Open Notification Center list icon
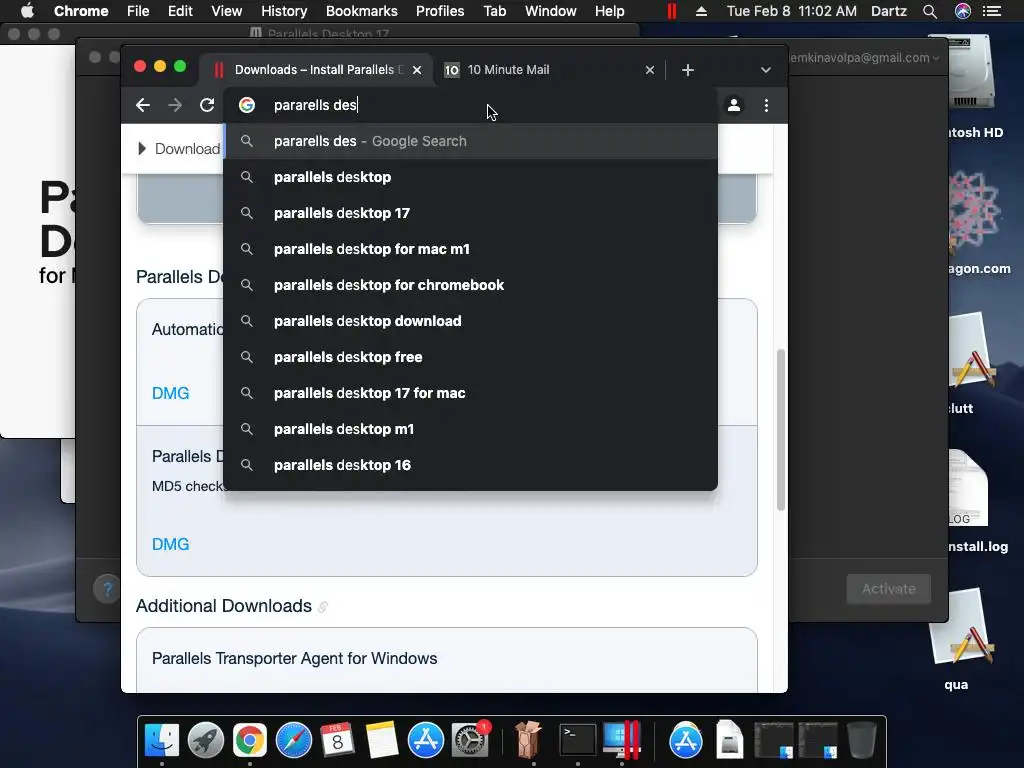Screen dimensions: 1024x768 click(992, 11)
